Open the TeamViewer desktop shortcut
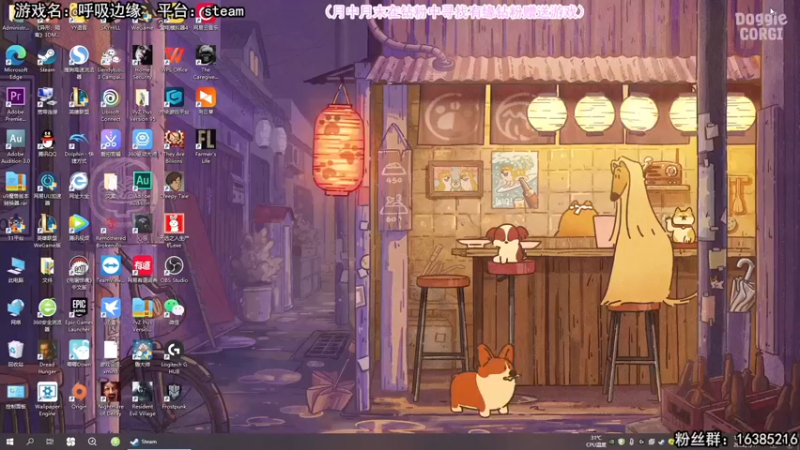The width and height of the screenshot is (800, 450). coord(110,269)
